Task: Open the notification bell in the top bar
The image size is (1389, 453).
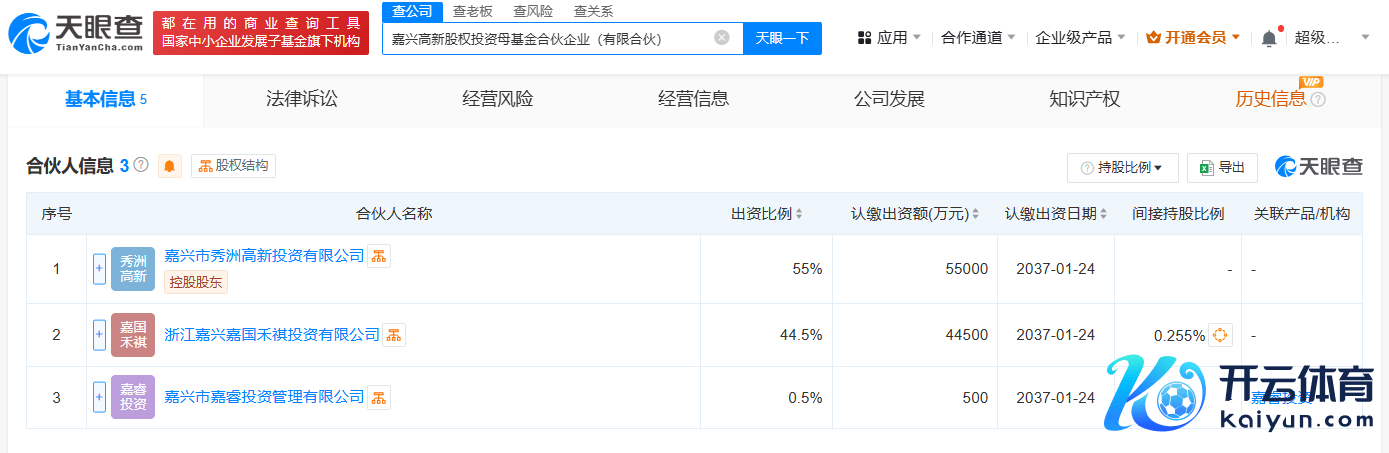Action: [1269, 38]
